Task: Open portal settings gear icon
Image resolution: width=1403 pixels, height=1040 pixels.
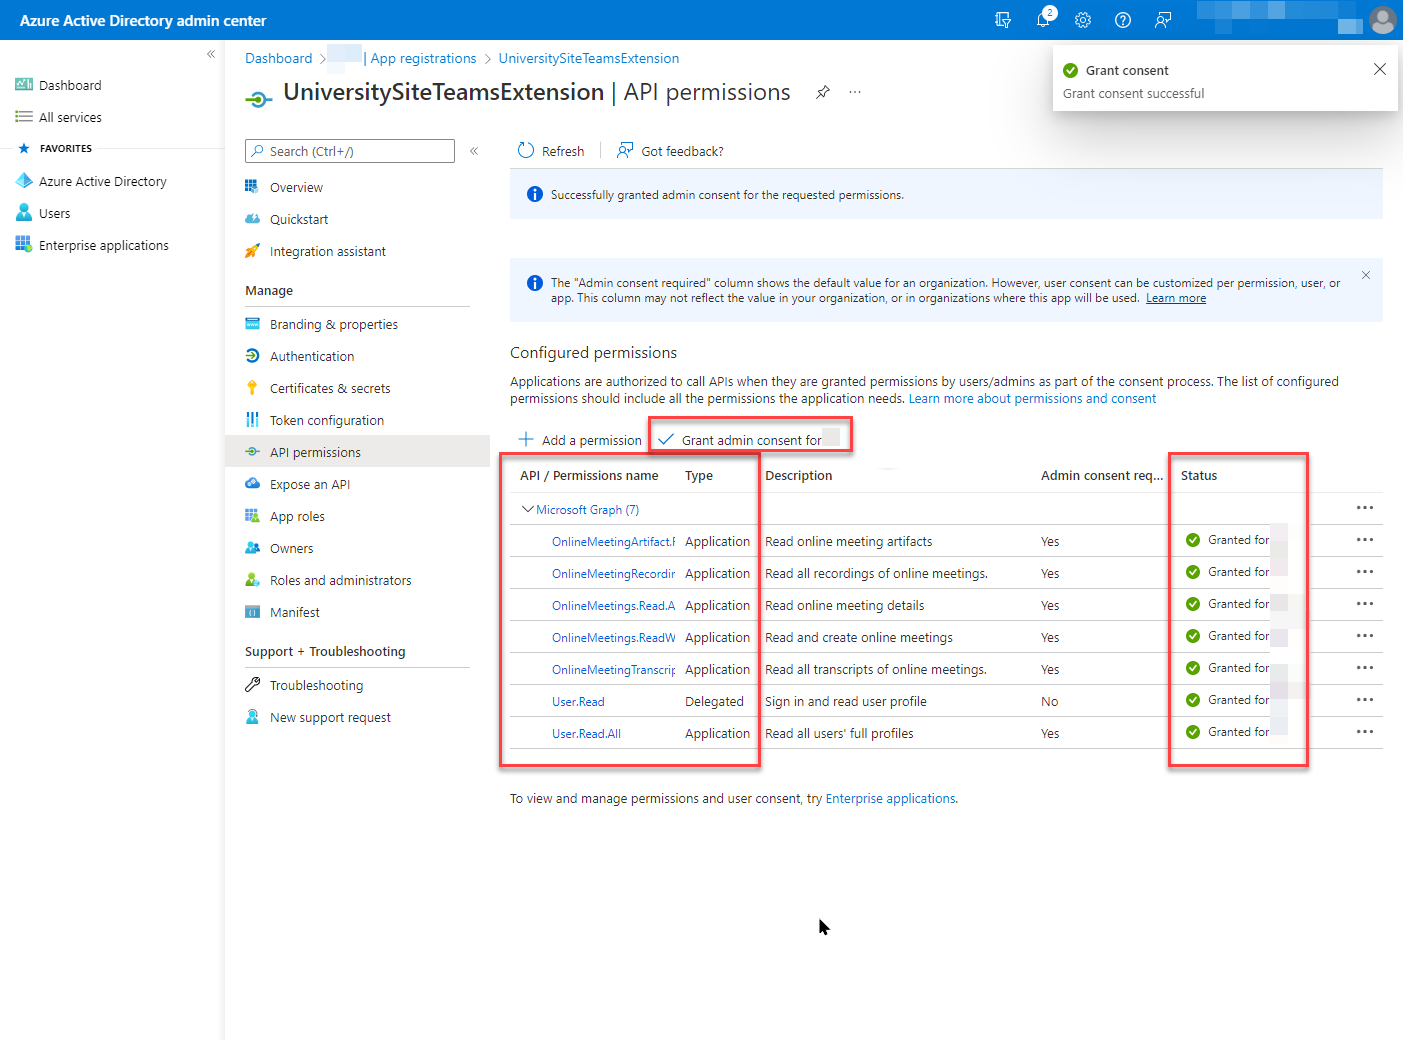Action: coord(1083,20)
